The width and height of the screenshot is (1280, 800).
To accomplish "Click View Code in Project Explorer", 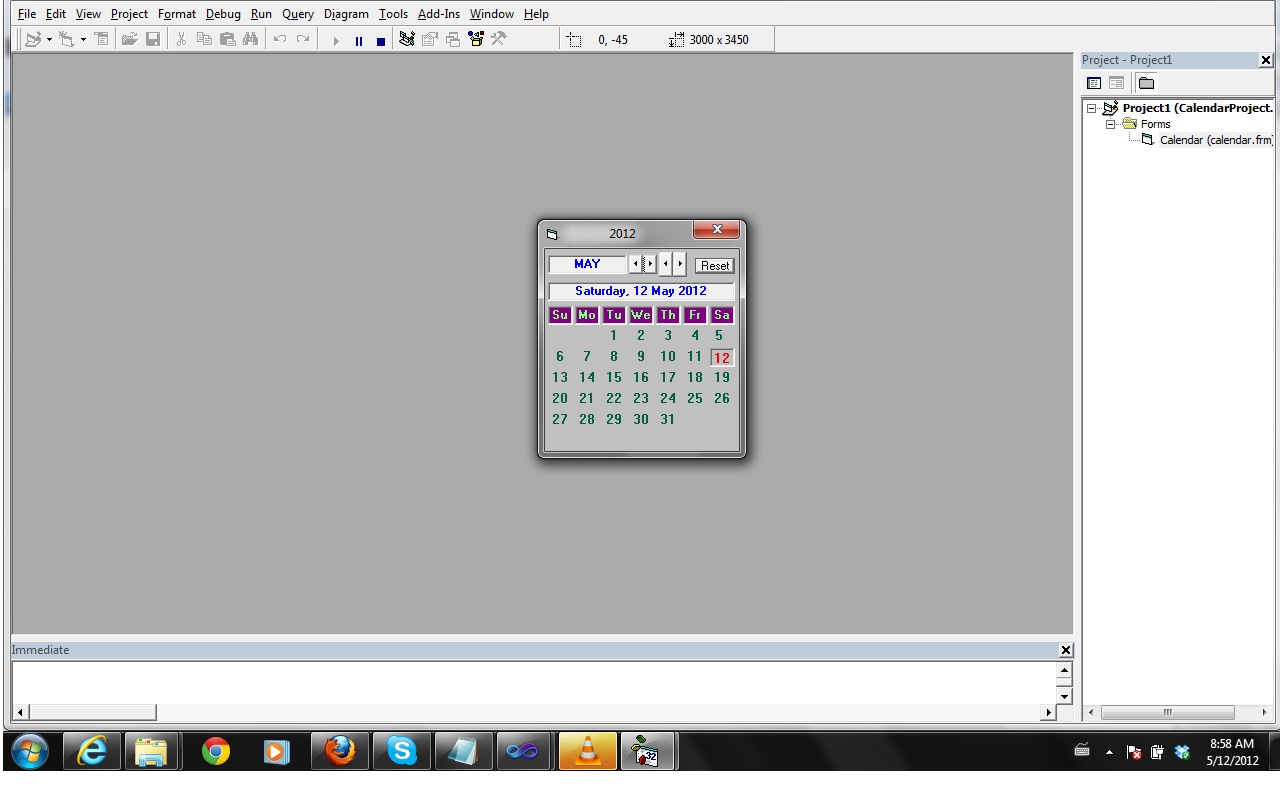I will click(1095, 83).
